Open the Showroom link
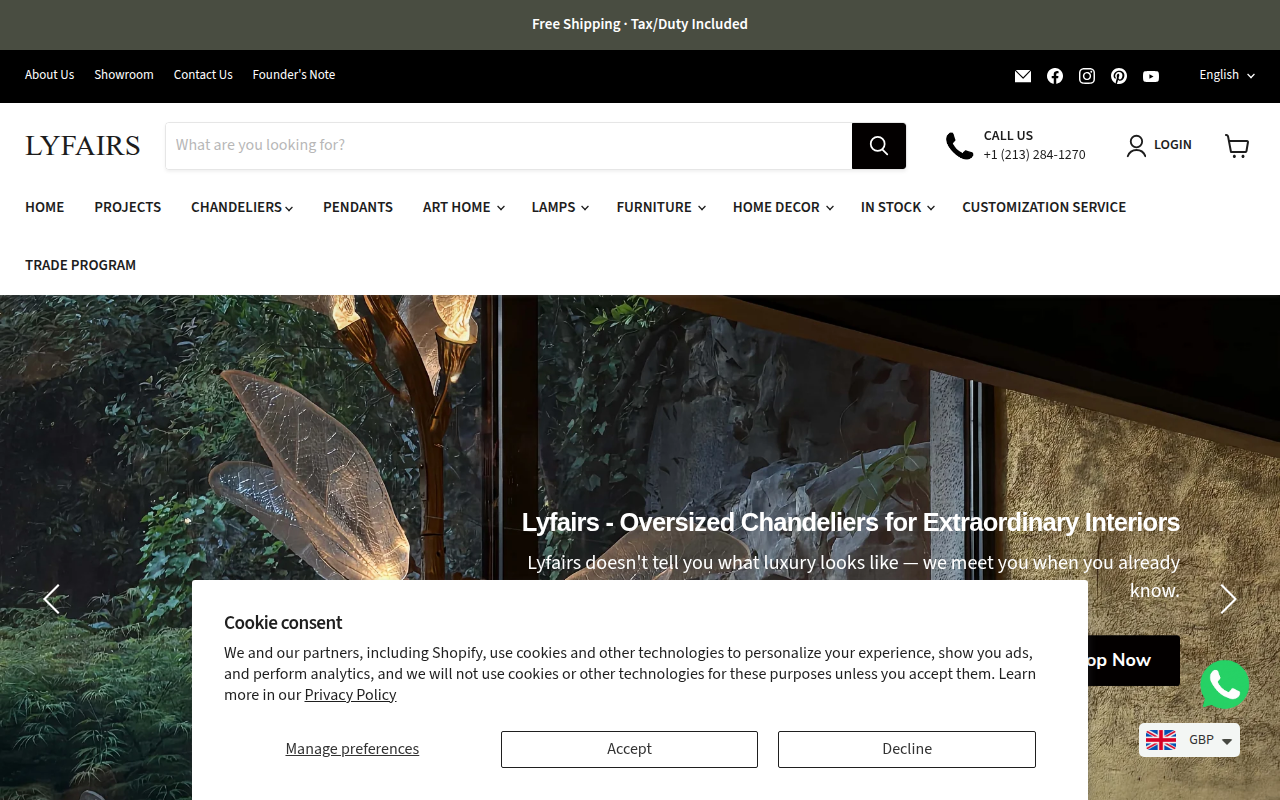 tap(124, 75)
